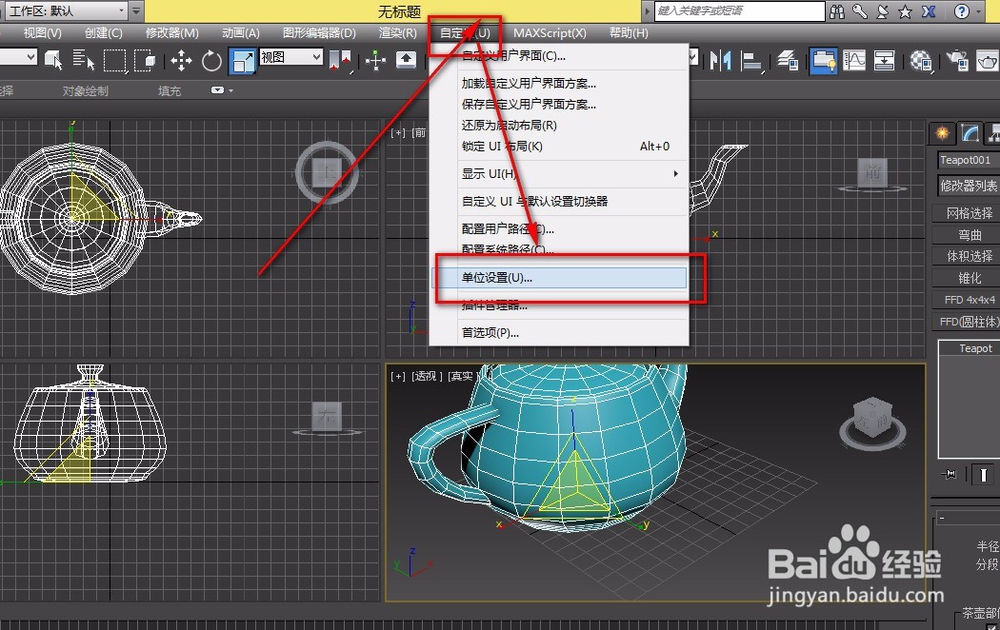
Task: Click the Mirror tool icon
Action: (x=720, y=61)
